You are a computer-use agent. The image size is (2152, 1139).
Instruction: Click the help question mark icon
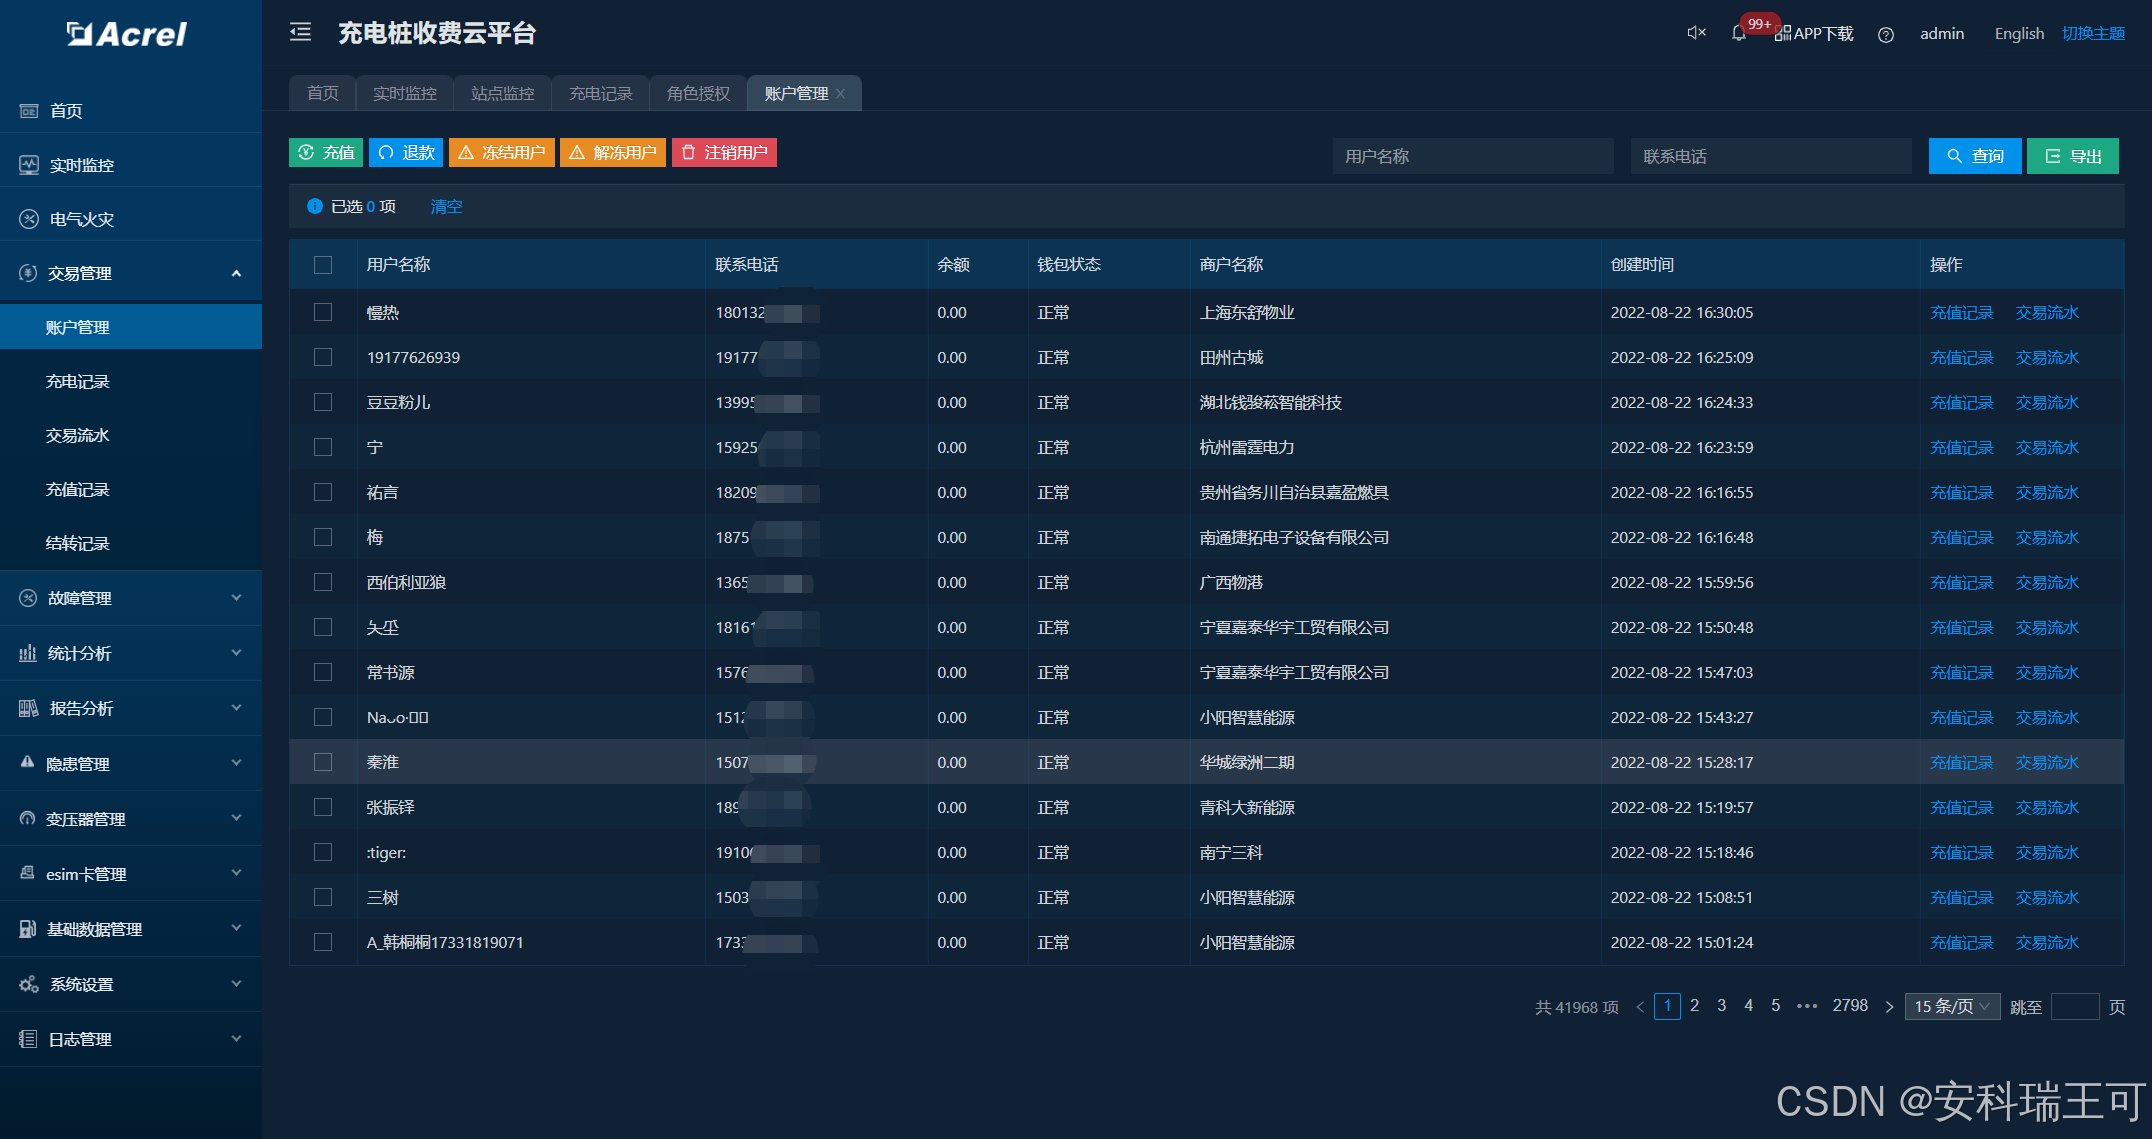click(x=1885, y=35)
